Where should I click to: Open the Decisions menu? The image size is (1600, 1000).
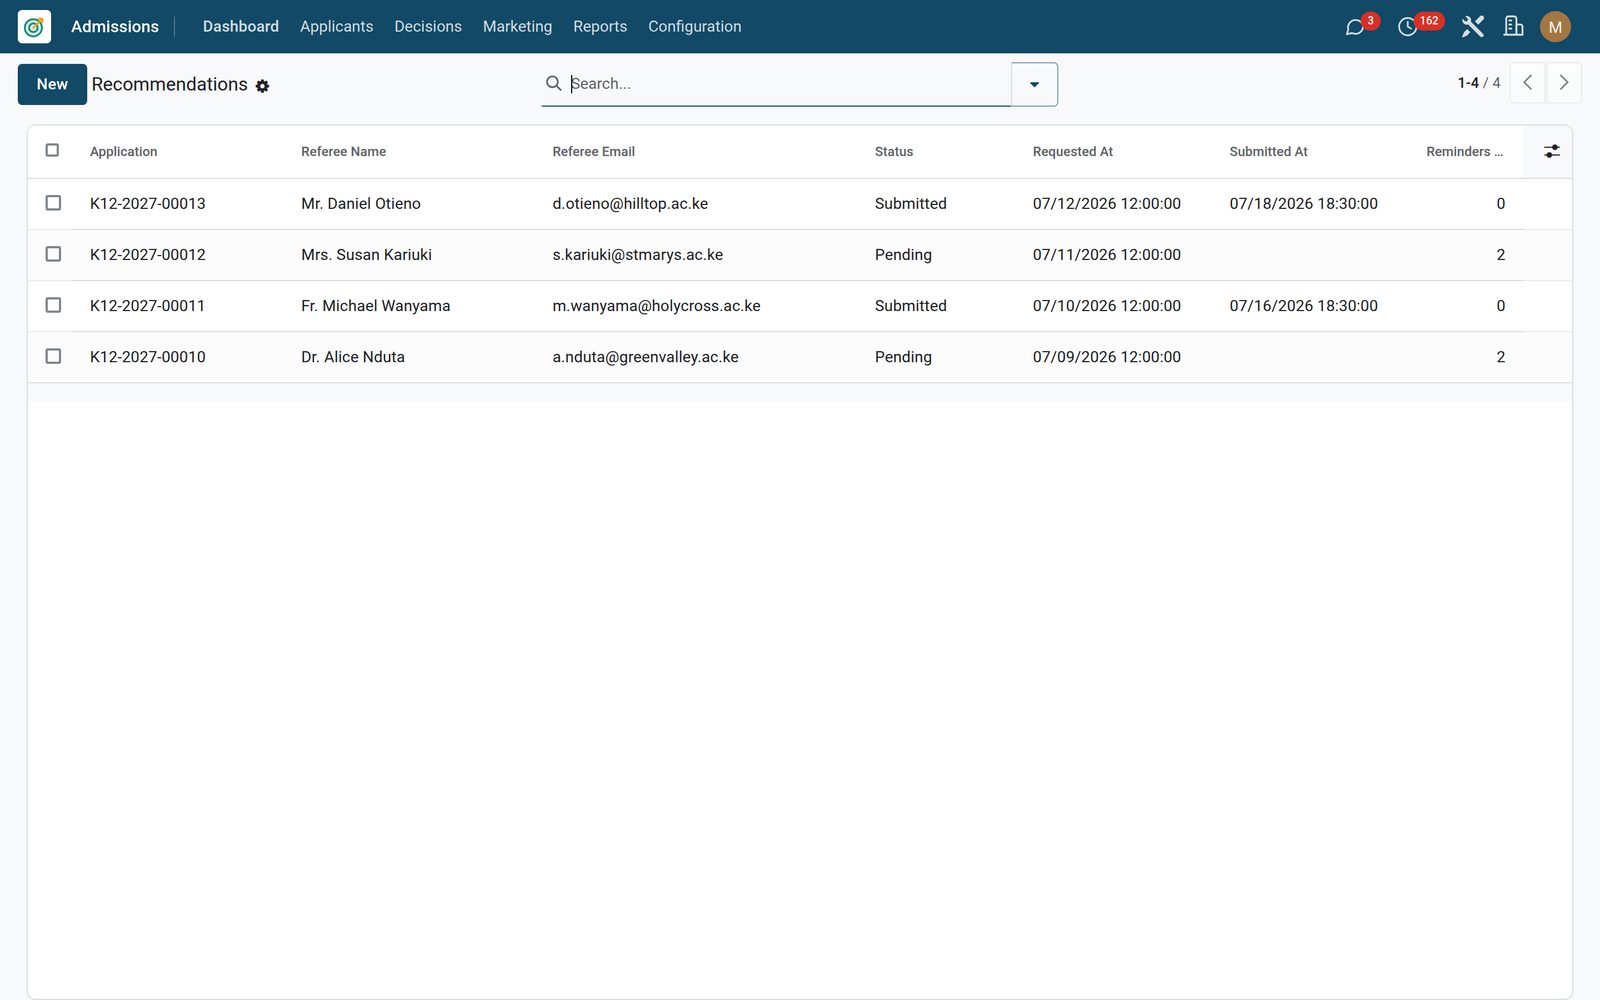[428, 27]
